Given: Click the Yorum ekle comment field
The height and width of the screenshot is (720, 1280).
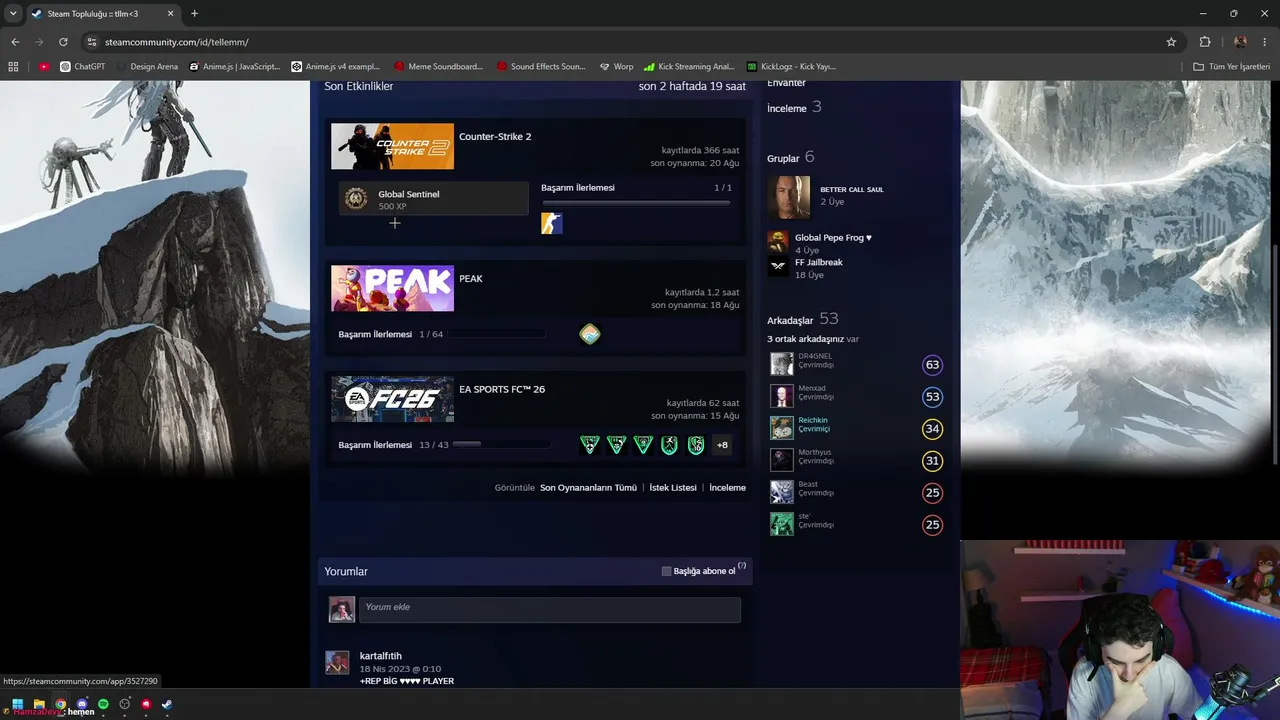Looking at the screenshot, I should point(550,609).
